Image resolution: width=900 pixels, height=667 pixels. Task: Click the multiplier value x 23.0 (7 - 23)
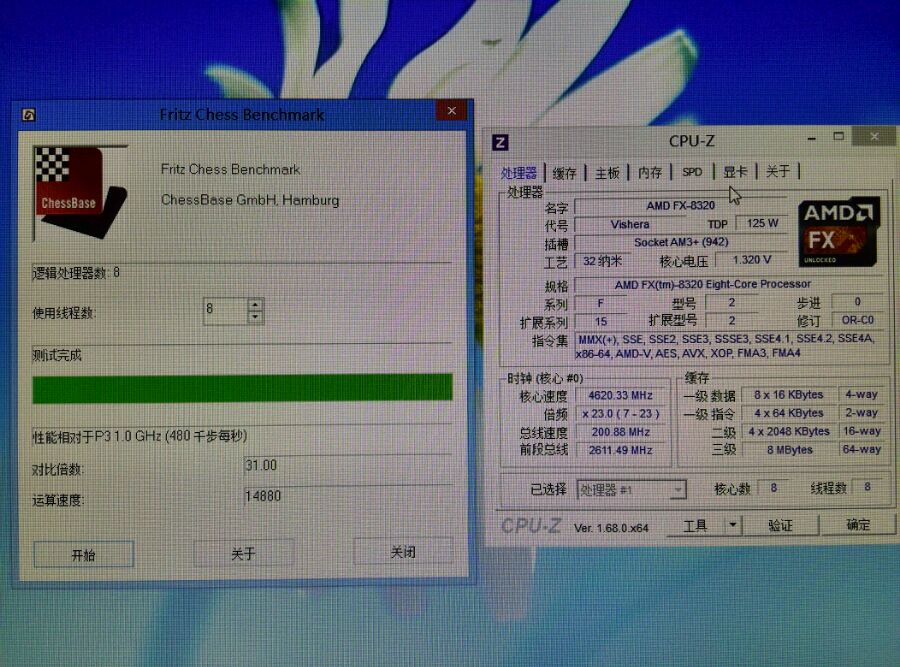point(620,414)
